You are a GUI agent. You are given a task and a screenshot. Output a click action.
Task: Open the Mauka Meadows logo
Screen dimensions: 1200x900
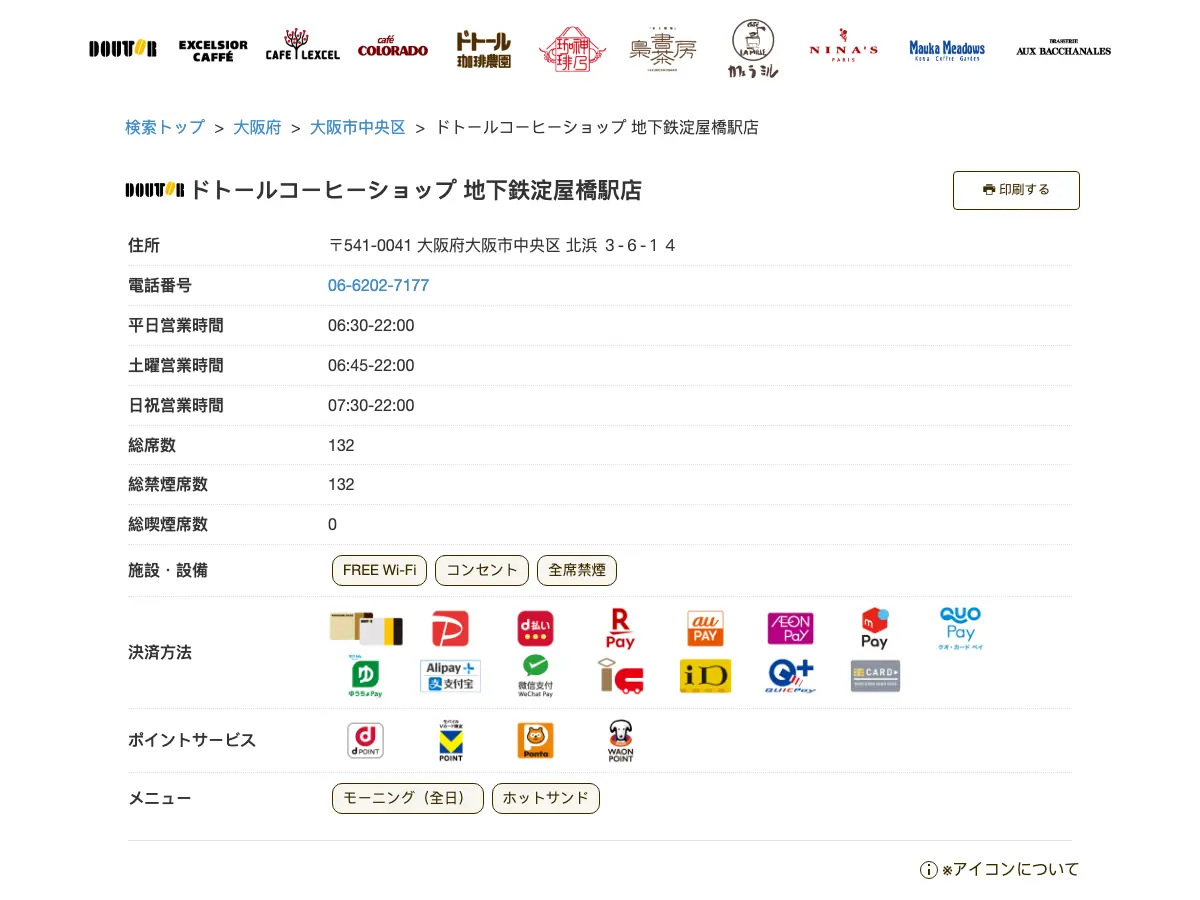coord(947,50)
